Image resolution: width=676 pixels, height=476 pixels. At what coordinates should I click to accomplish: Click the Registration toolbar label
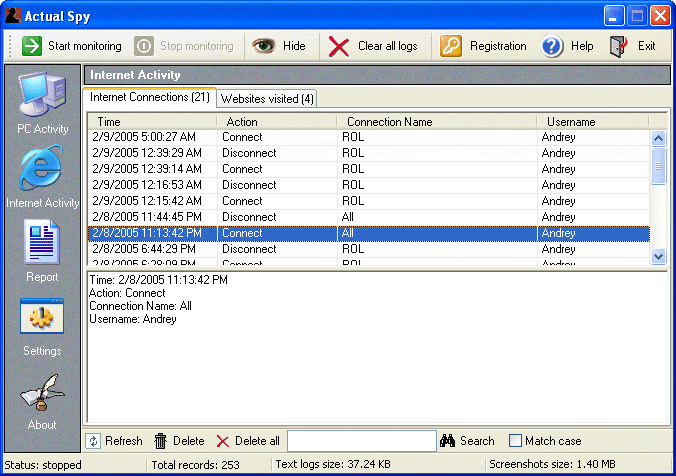498,46
